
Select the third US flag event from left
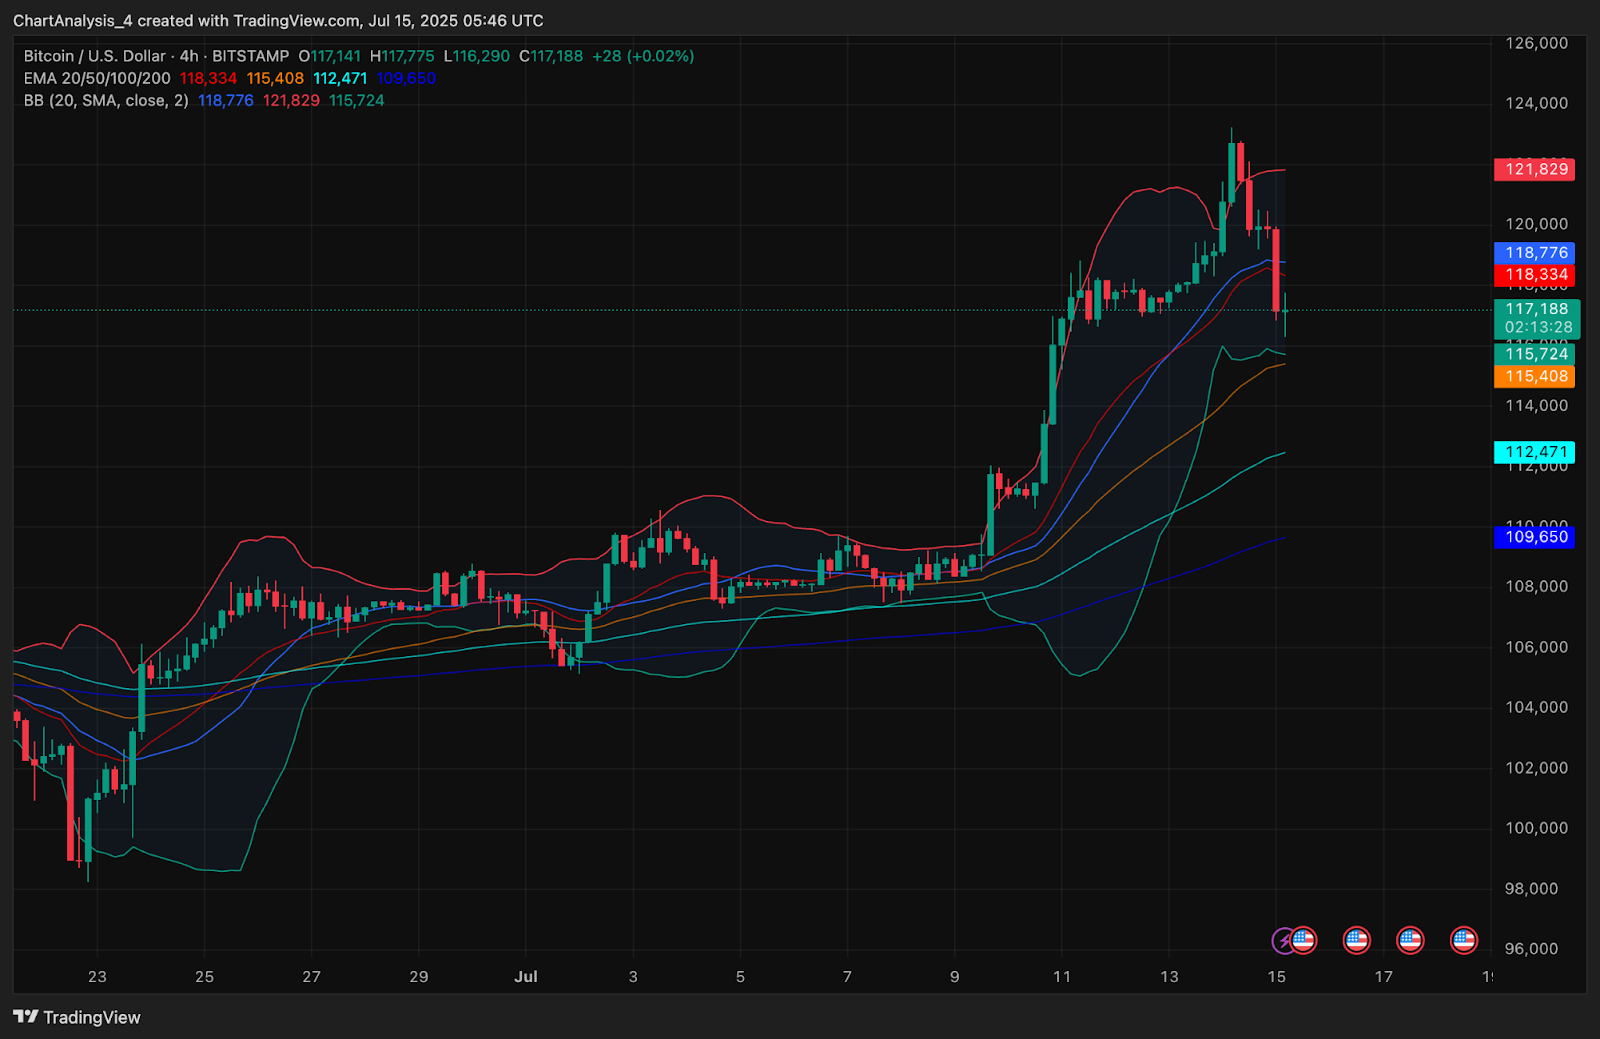[1410, 940]
